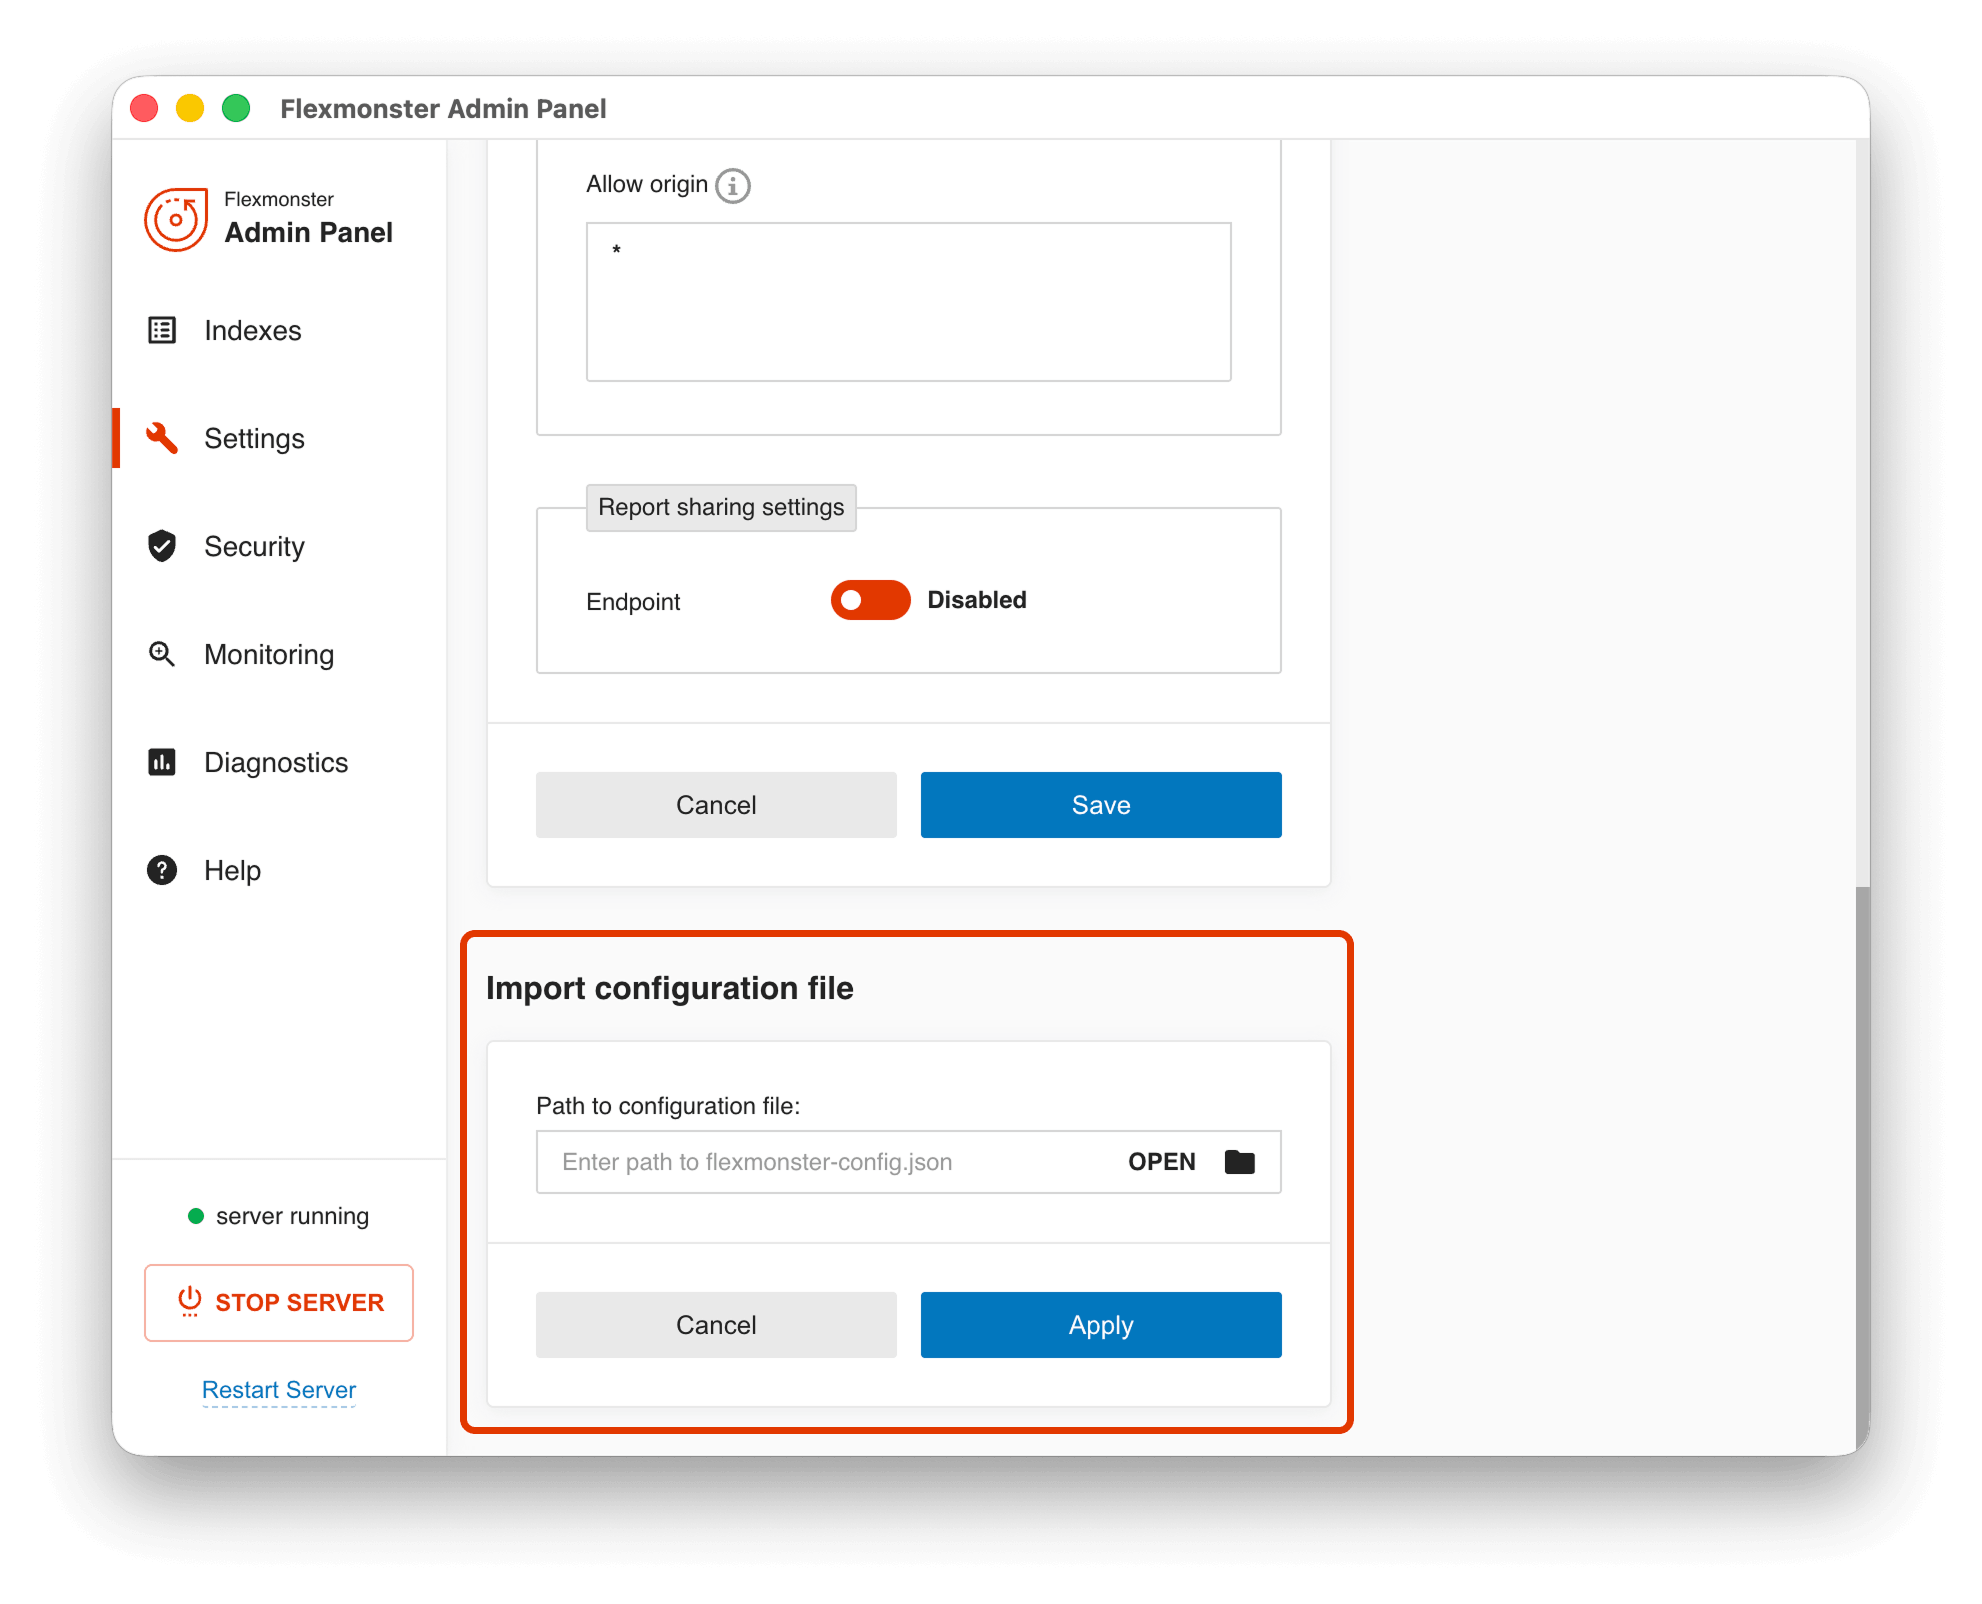Click the Flexmonster Admin Panel window title
The image size is (1982, 1604).
pos(443,108)
